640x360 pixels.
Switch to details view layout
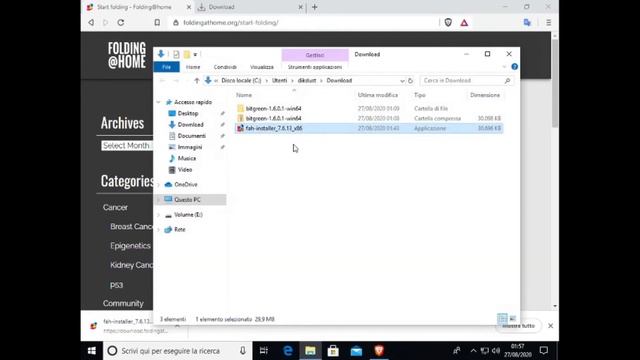click(x=502, y=318)
